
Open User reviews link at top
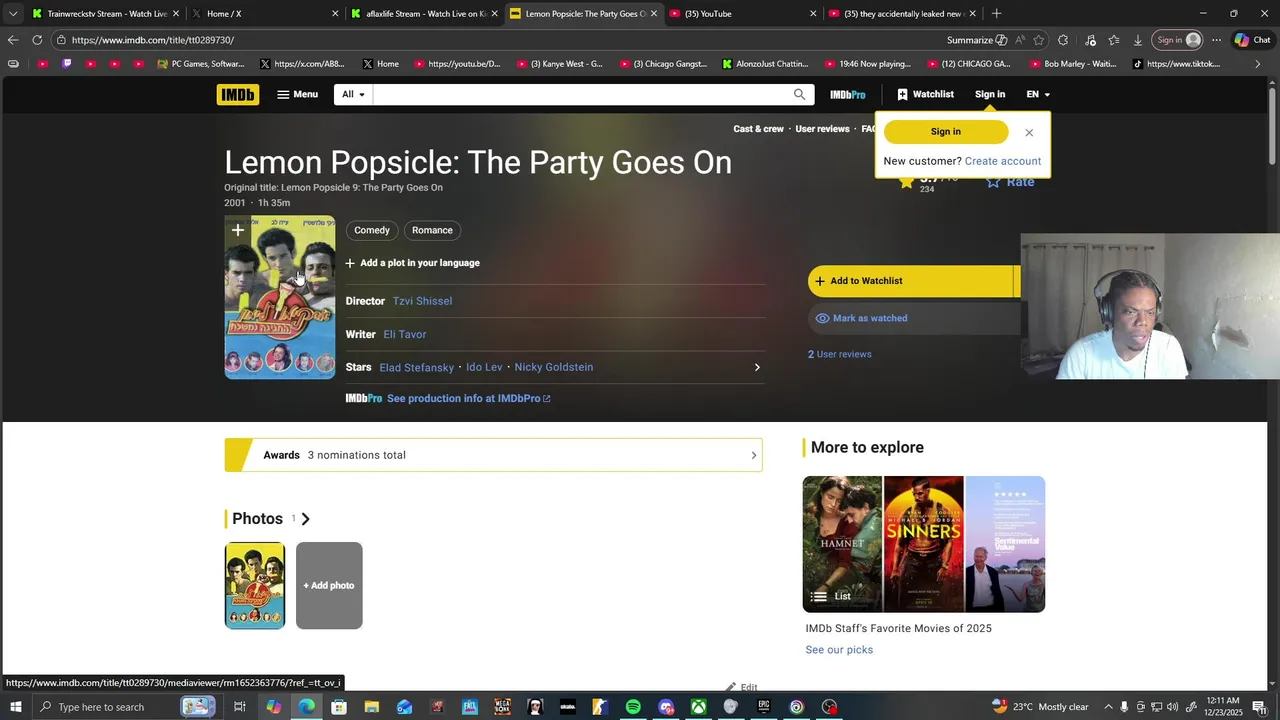pyautogui.click(x=822, y=129)
